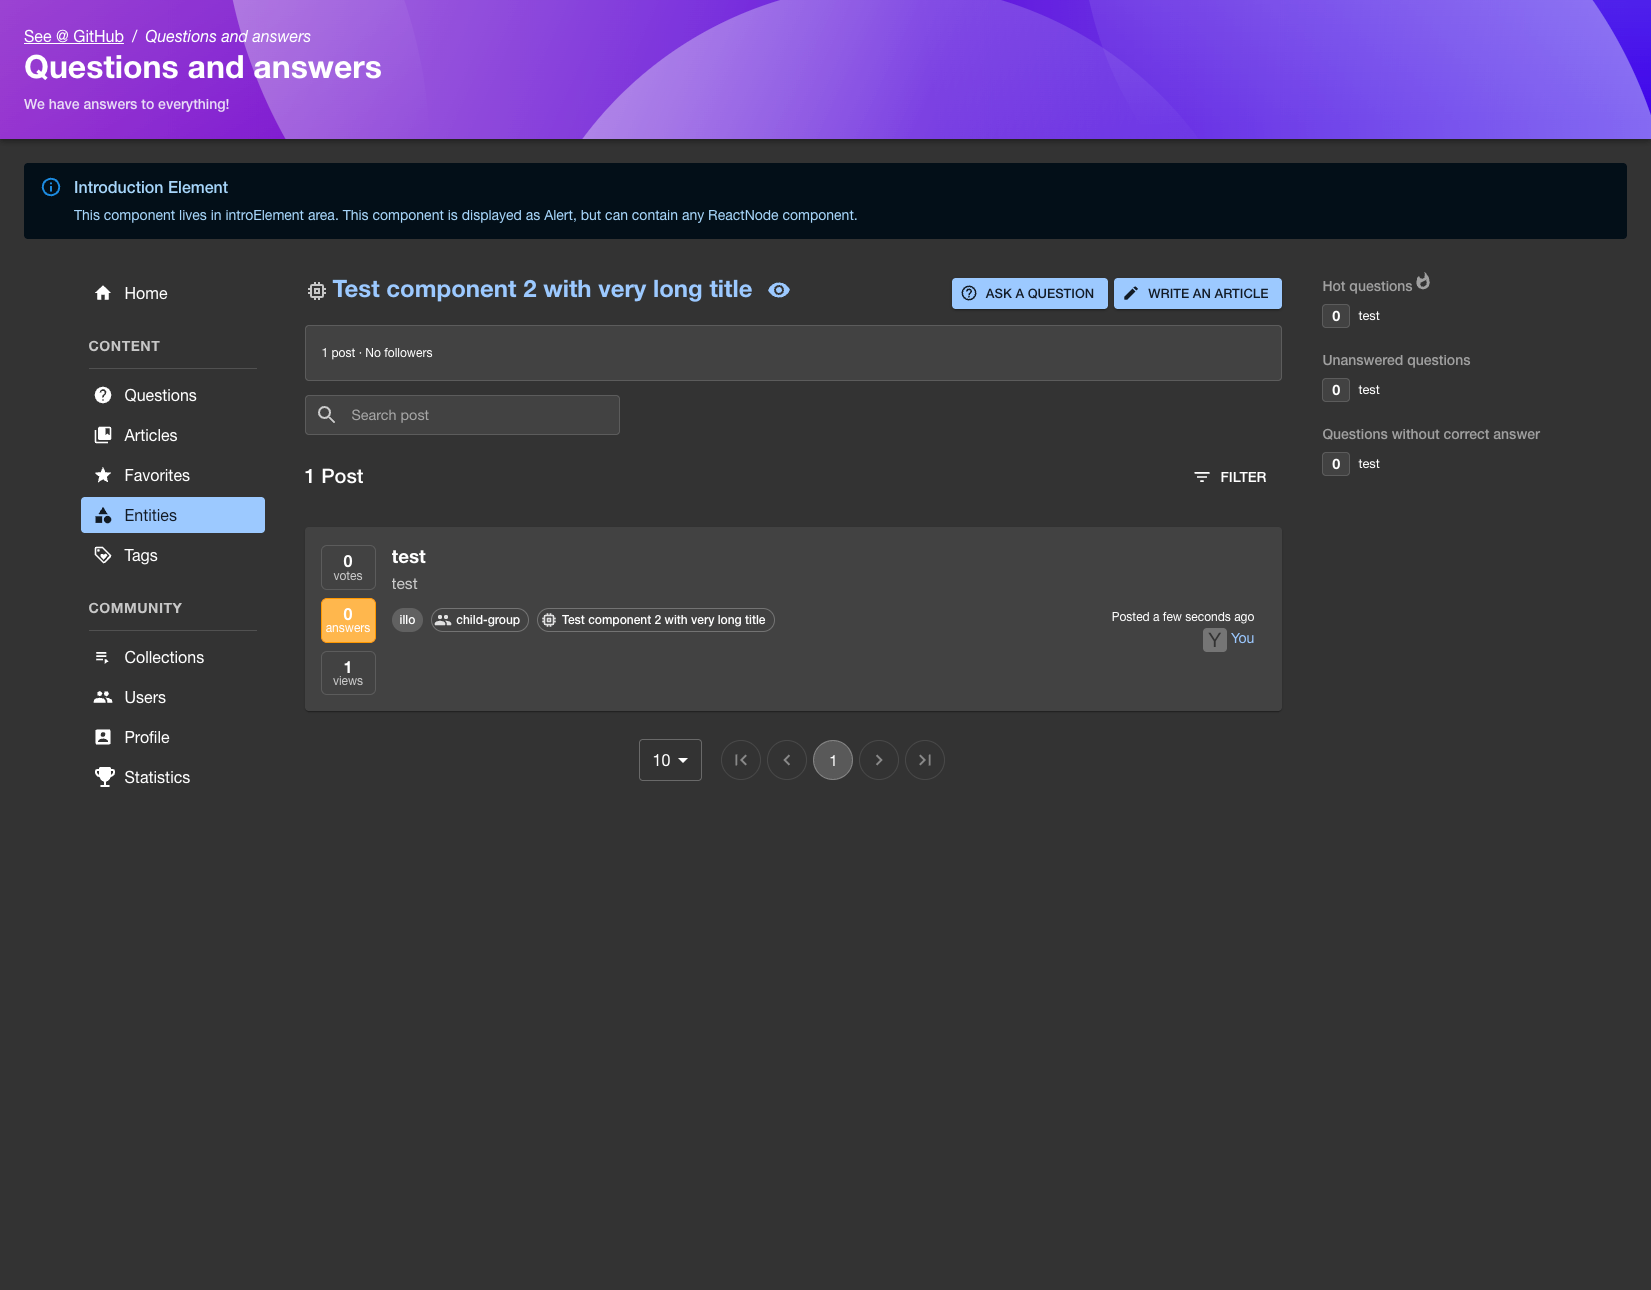The image size is (1651, 1290).
Task: Click the filter lines icon
Action: click(x=1202, y=477)
